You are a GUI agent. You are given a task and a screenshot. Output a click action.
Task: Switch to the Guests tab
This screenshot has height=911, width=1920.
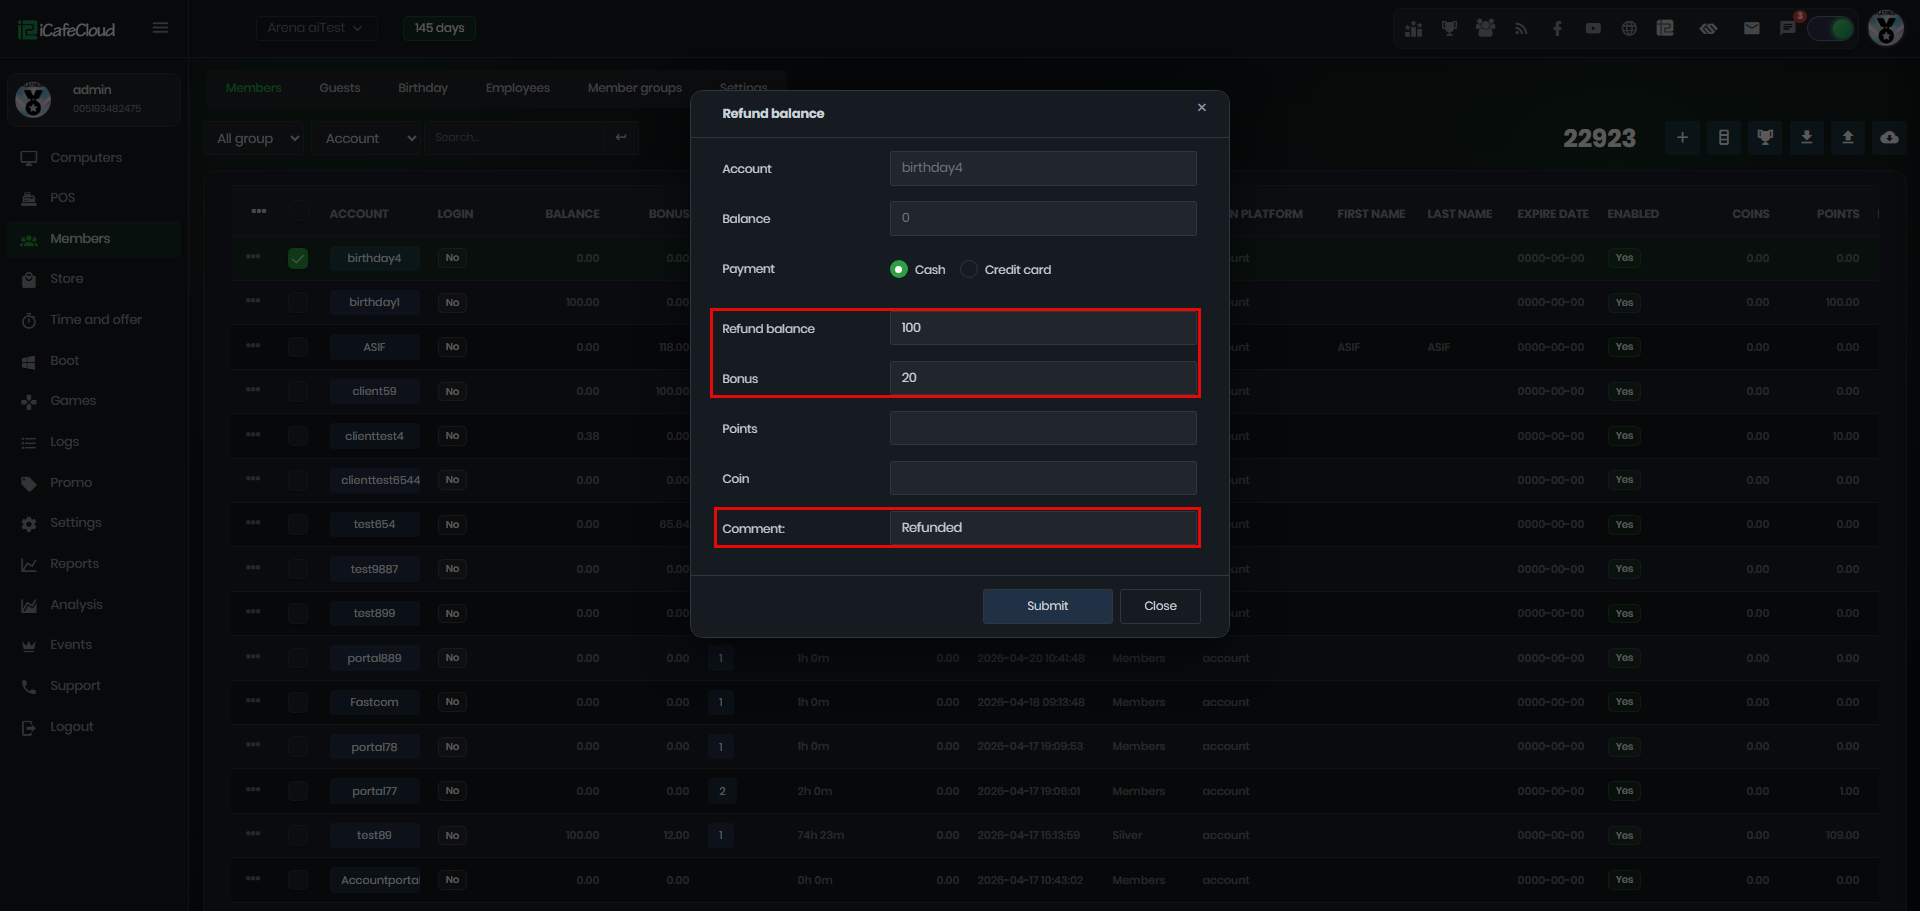tap(340, 88)
